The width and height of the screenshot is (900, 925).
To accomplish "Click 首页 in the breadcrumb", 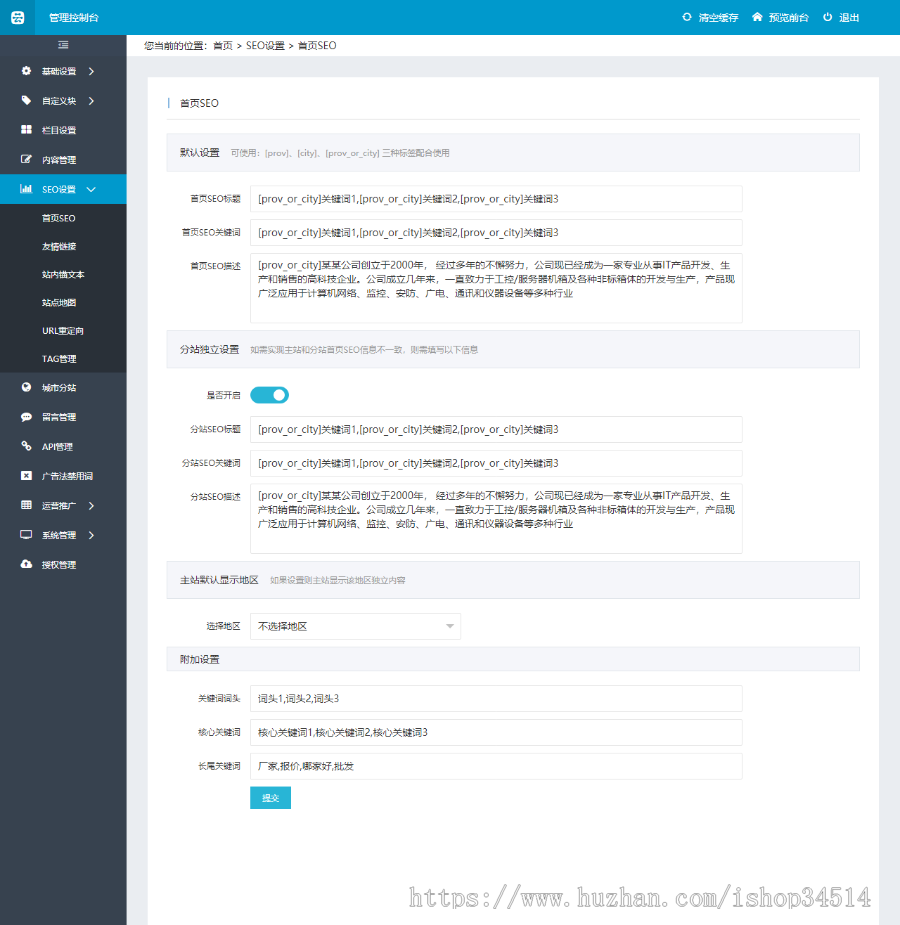I will point(222,45).
